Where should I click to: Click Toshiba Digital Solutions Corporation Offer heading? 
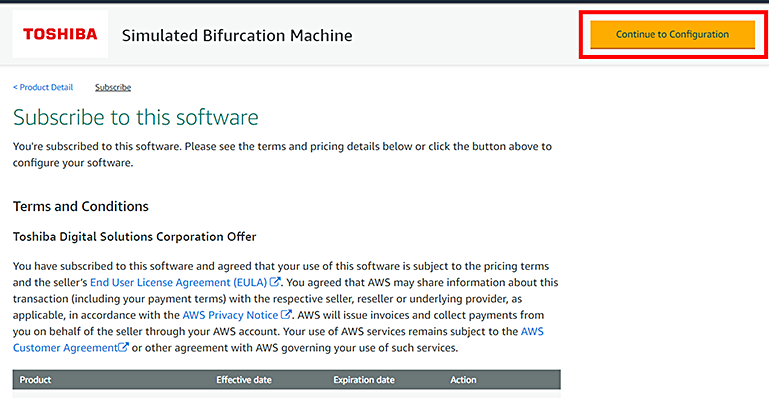point(135,237)
